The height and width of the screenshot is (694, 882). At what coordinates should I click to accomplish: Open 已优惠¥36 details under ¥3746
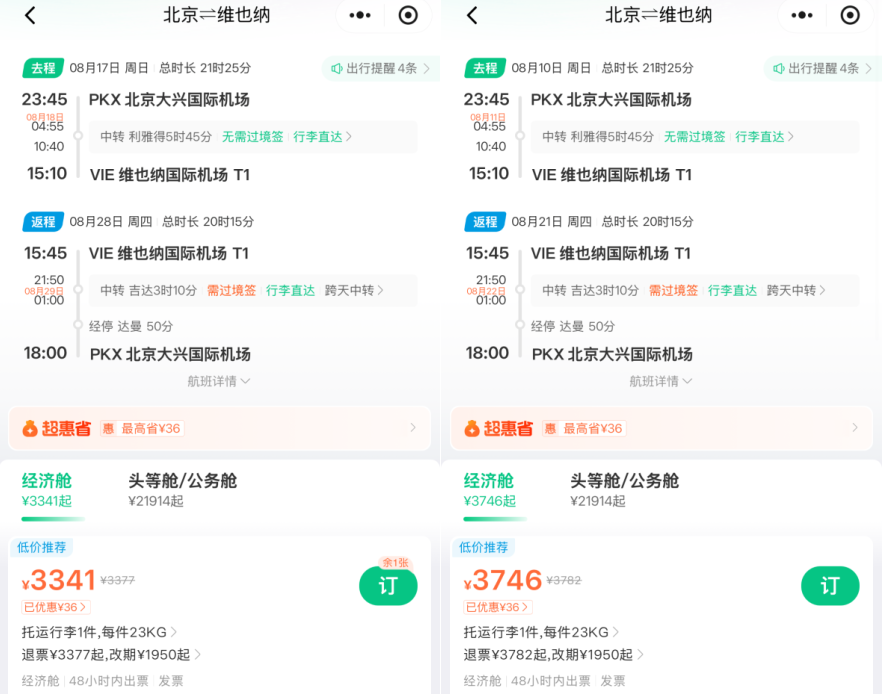pyautogui.click(x=498, y=607)
